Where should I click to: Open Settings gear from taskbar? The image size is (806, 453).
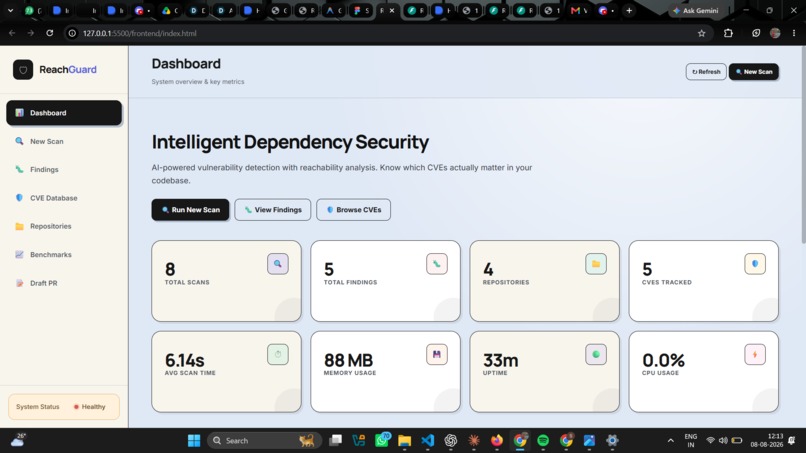pos(612,441)
